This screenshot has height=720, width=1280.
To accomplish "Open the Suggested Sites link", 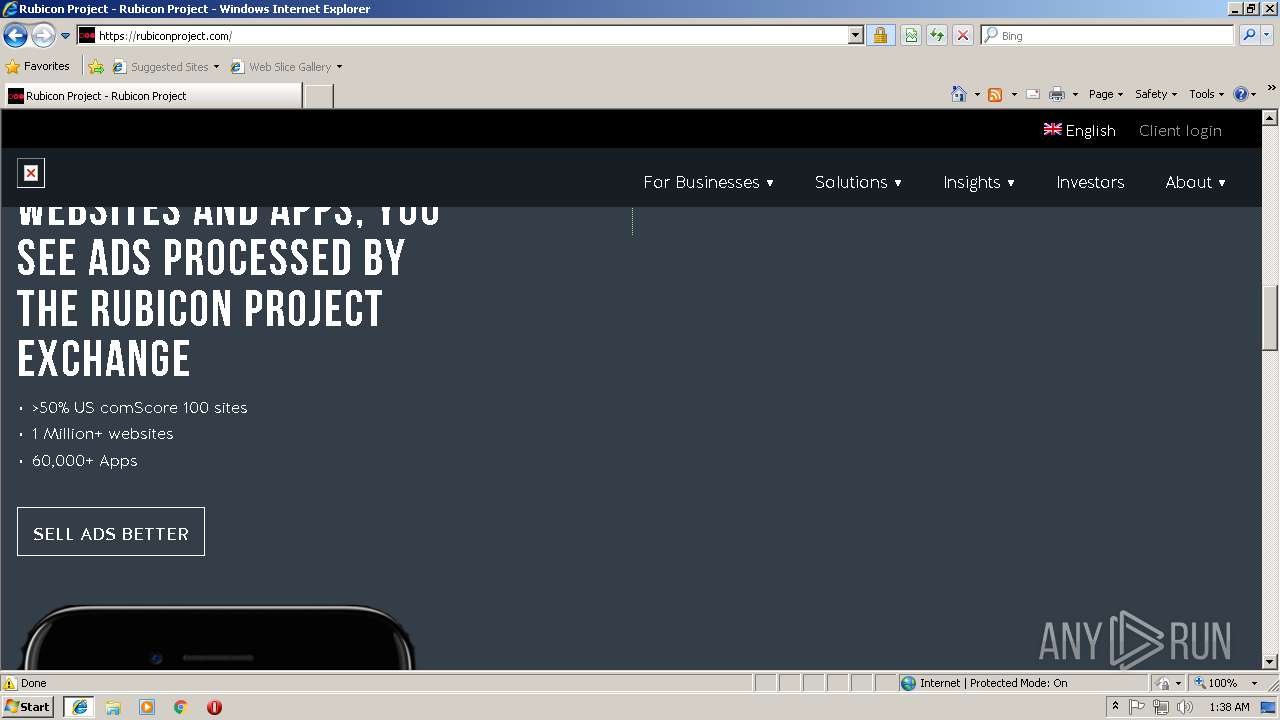I will click(x=165, y=67).
